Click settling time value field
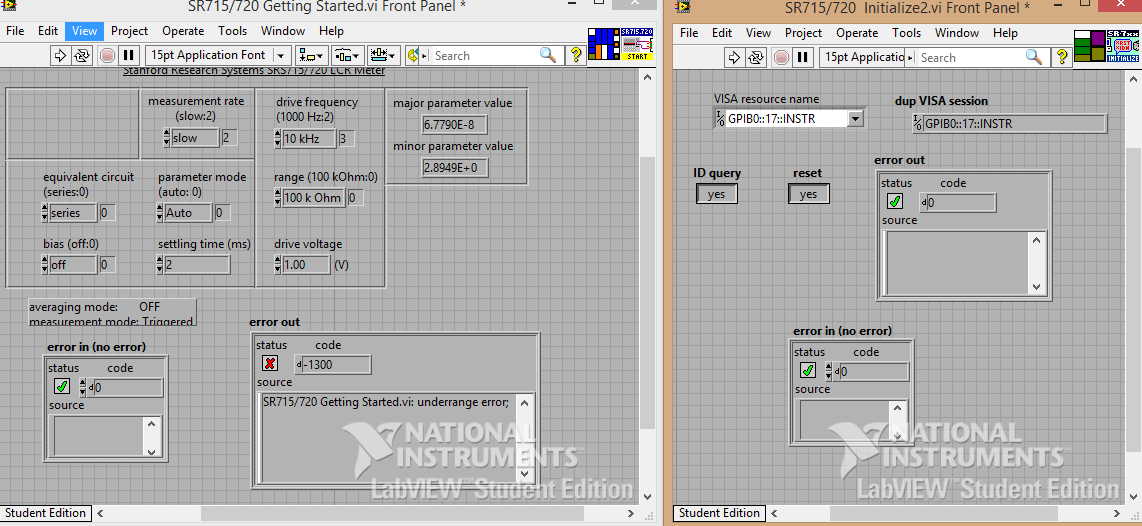The width and height of the screenshot is (1142, 526). click(x=197, y=264)
